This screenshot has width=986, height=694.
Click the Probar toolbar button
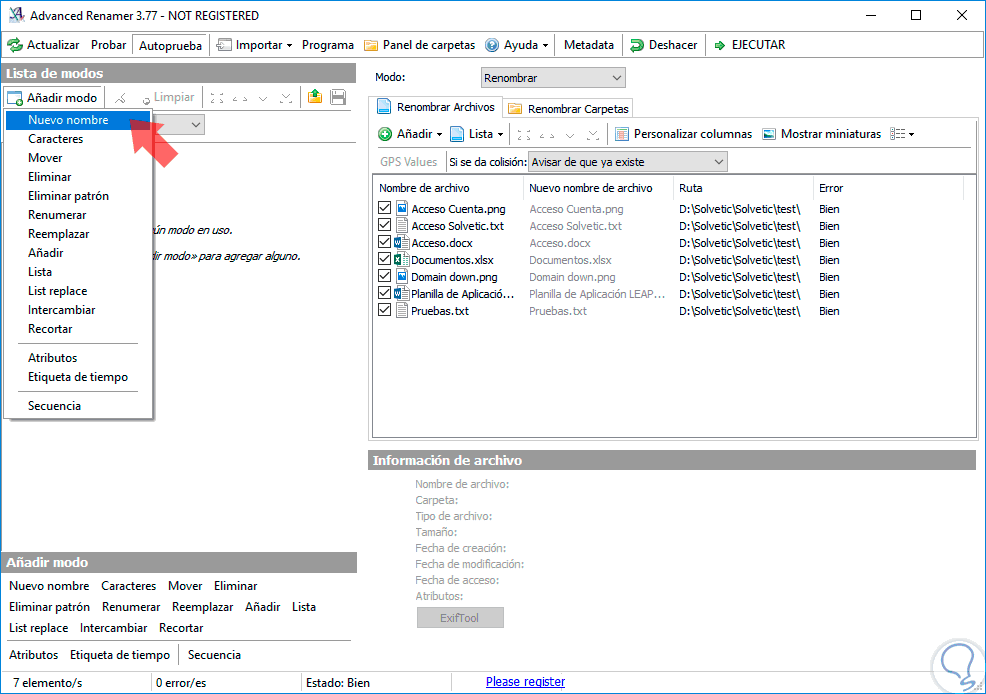(x=108, y=45)
